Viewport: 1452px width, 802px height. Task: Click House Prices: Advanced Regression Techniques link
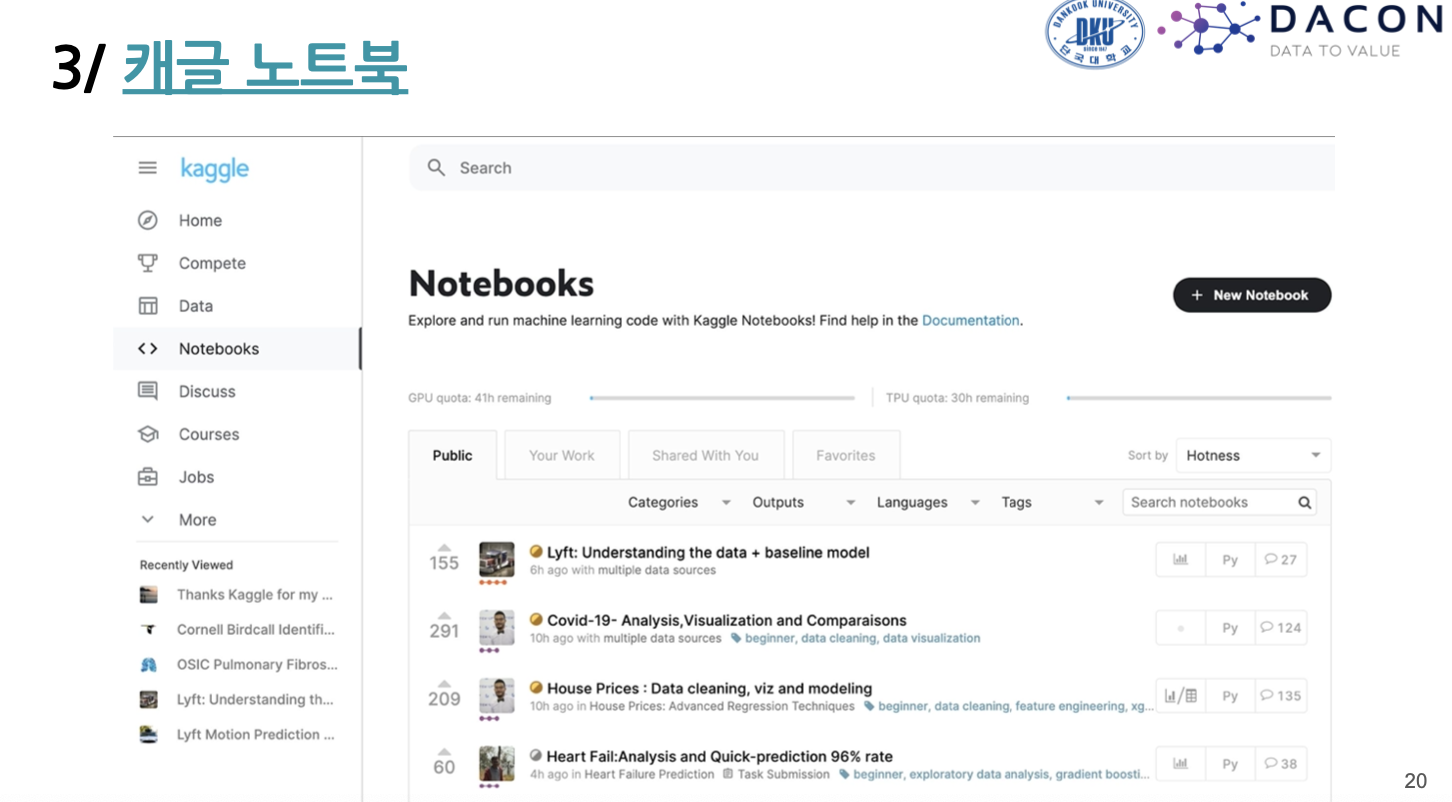pos(722,706)
